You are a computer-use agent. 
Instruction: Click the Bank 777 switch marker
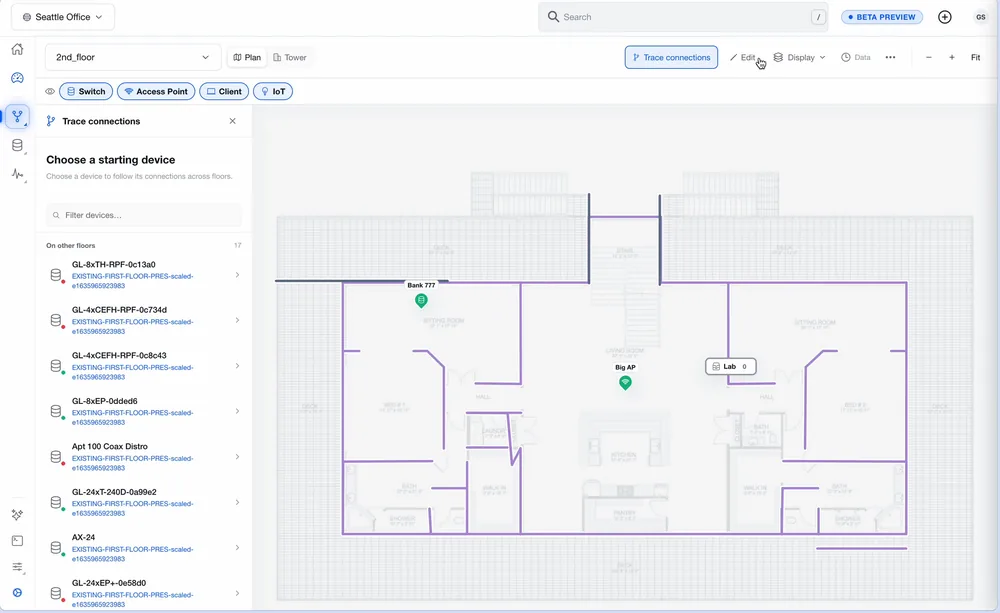421,300
